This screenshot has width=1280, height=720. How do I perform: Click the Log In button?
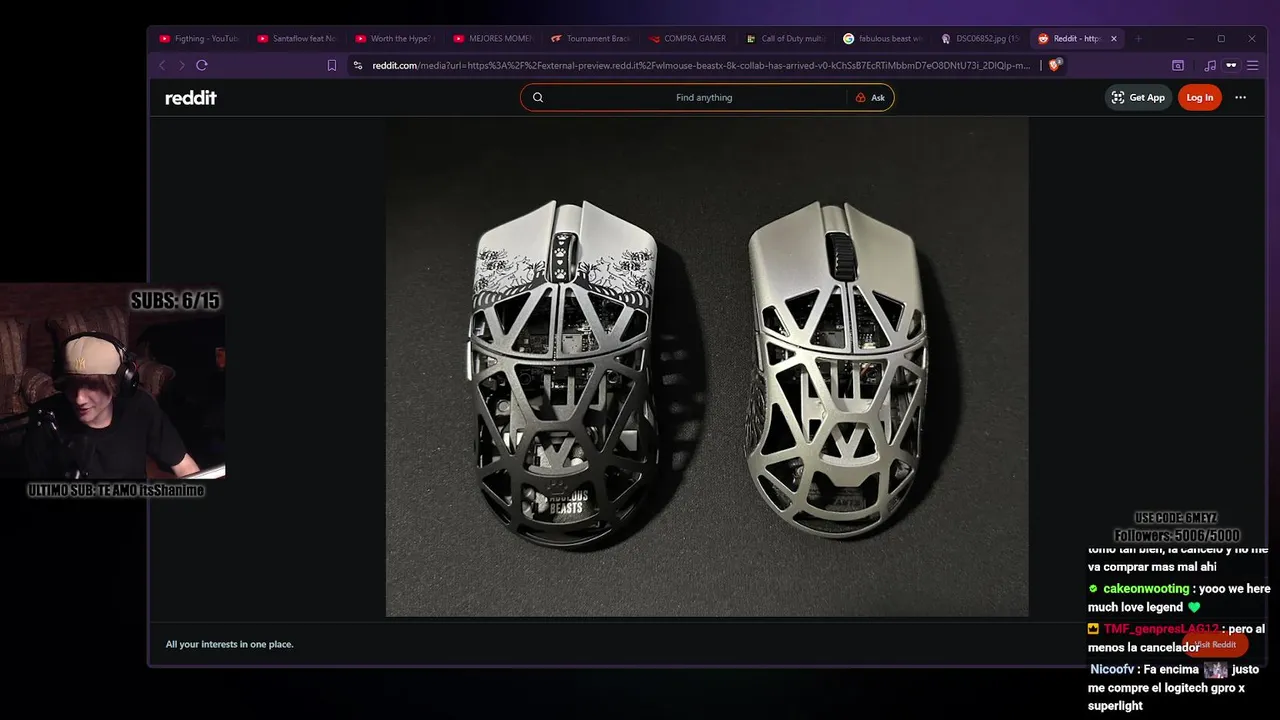coord(1199,97)
